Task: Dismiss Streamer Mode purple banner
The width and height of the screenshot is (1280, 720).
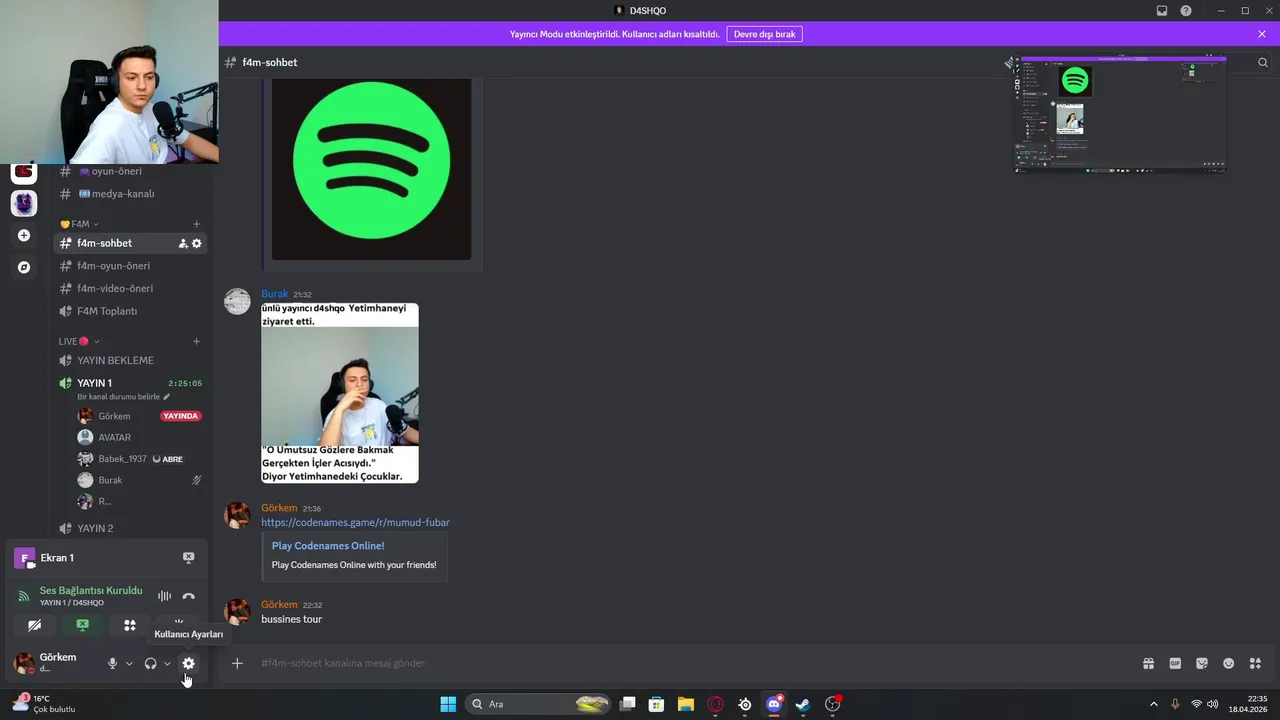Action: pyautogui.click(x=1262, y=34)
